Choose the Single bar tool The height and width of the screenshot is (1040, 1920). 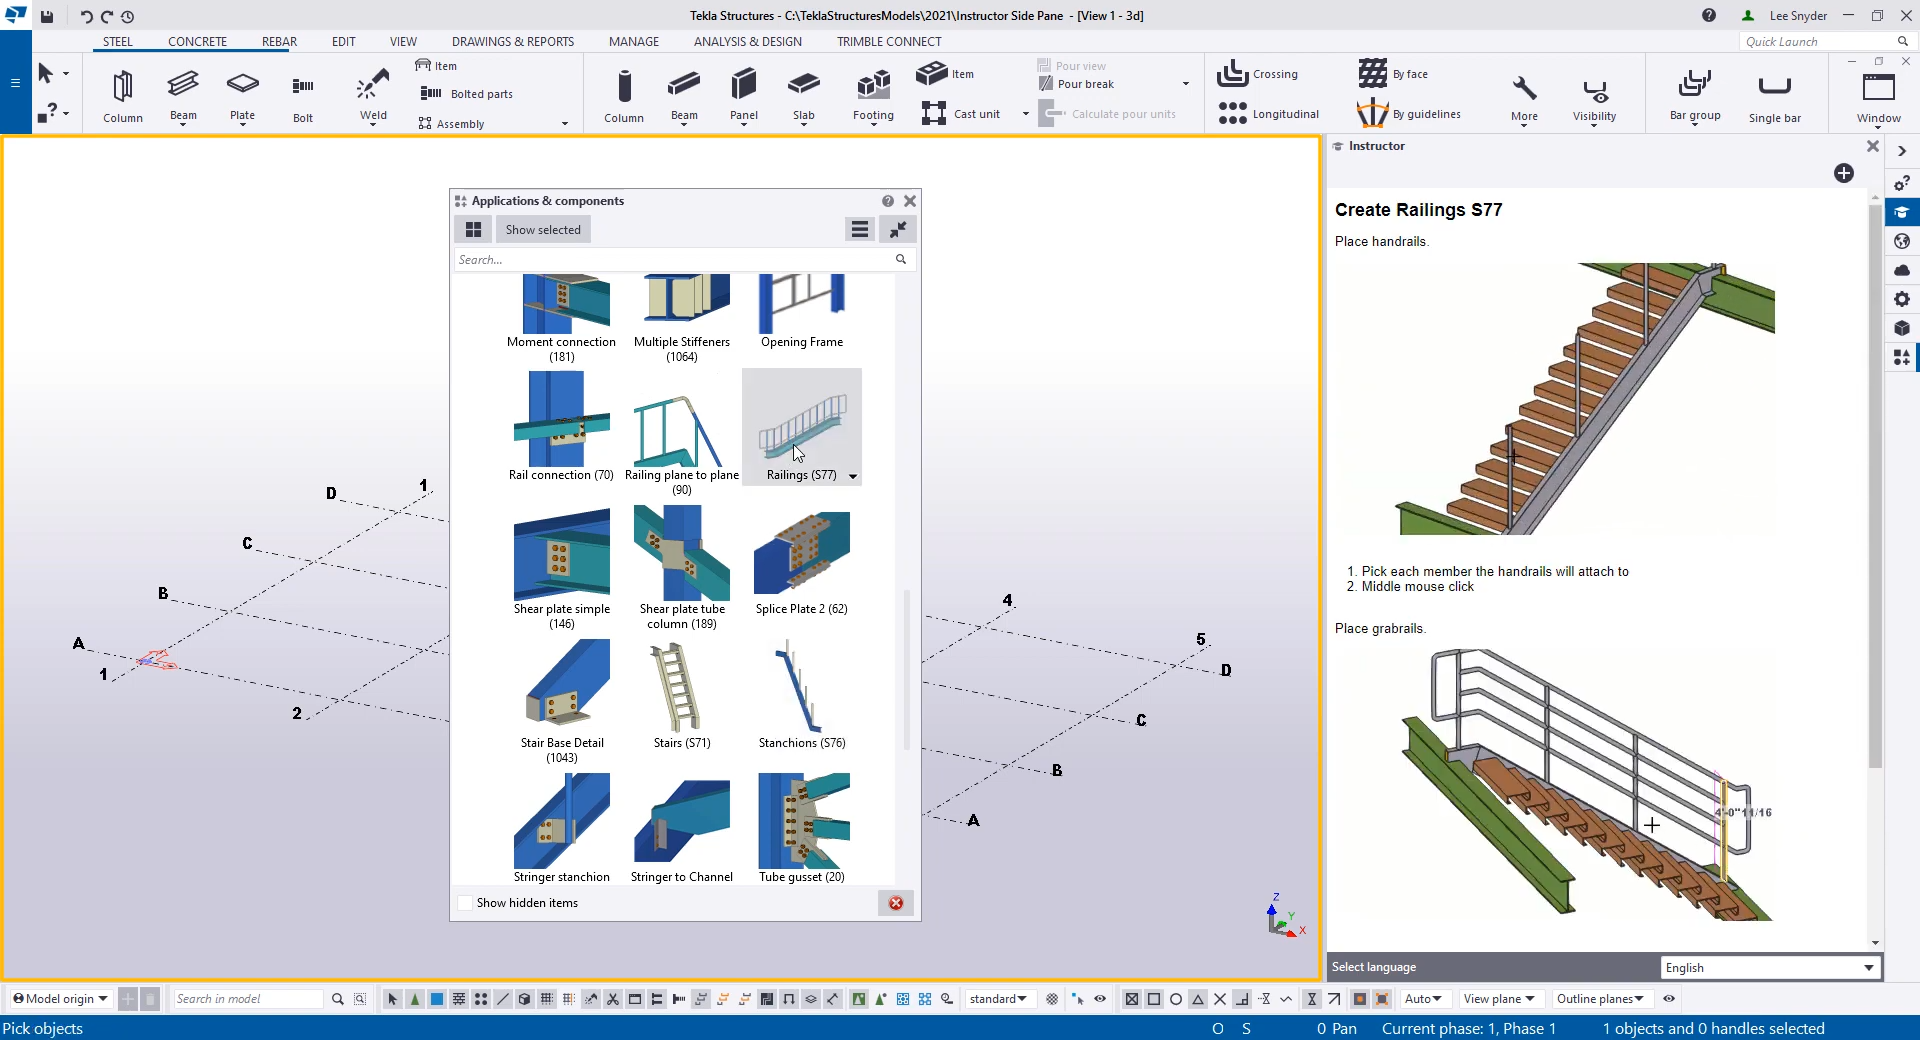1774,96
